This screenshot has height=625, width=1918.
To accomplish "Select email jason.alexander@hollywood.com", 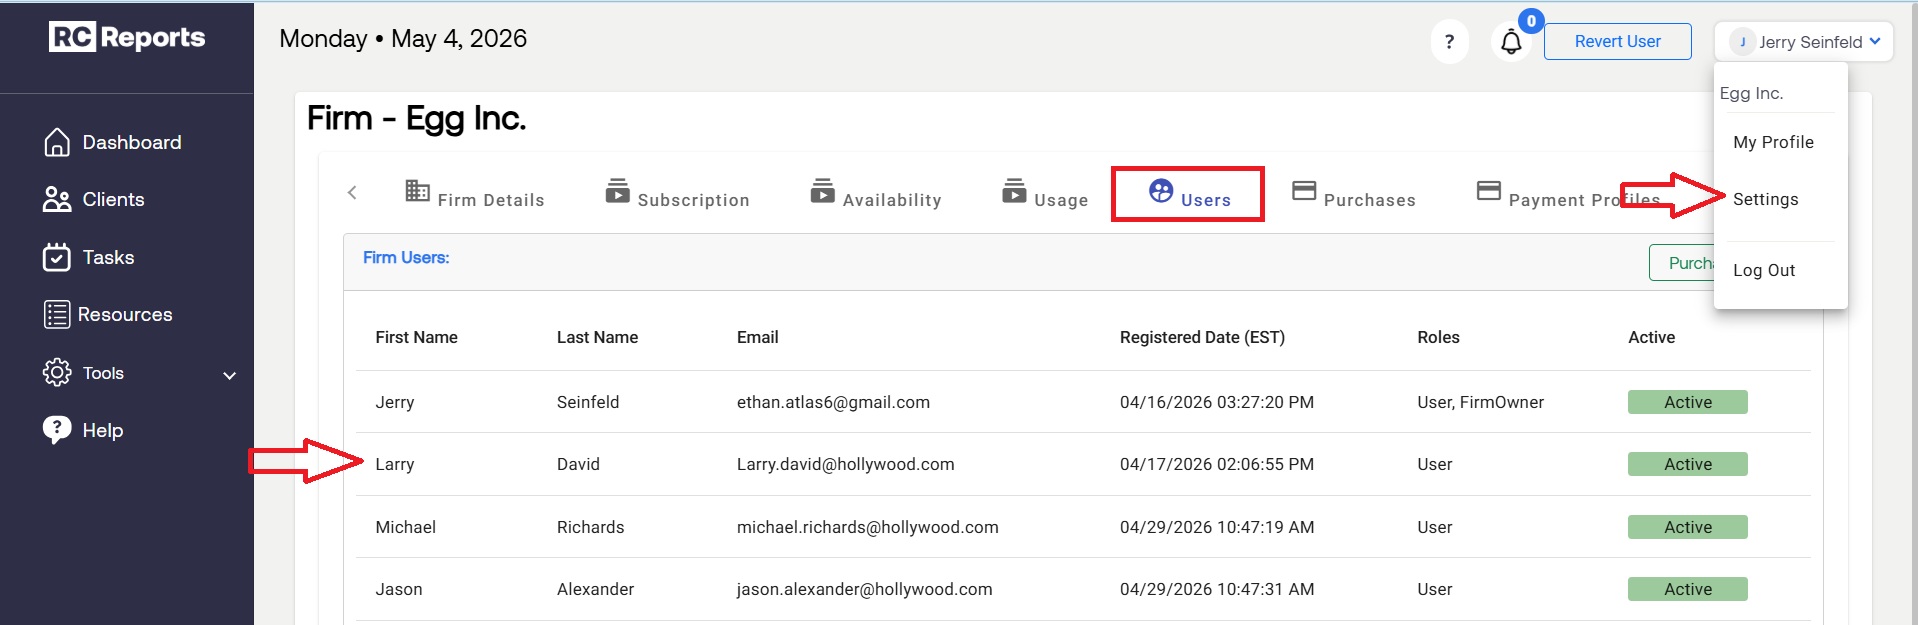I will click(x=864, y=589).
